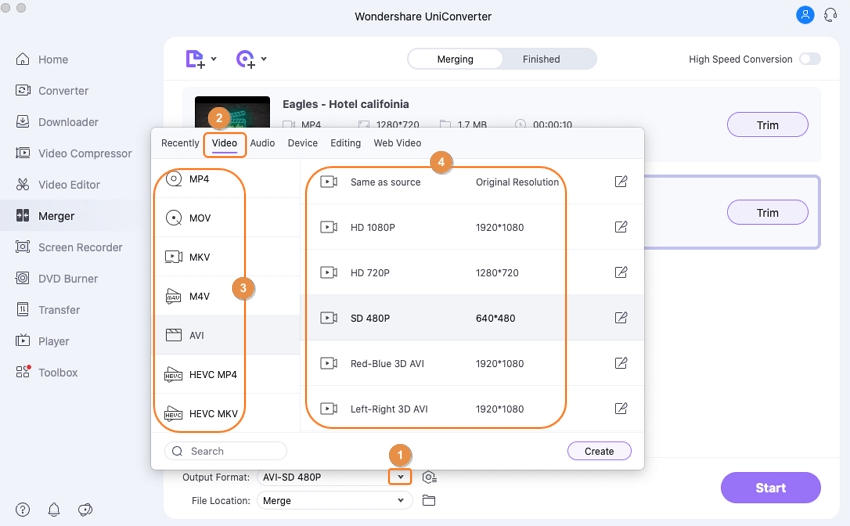Switch to the Audio tab
Image resolution: width=850 pixels, height=526 pixels.
click(262, 143)
